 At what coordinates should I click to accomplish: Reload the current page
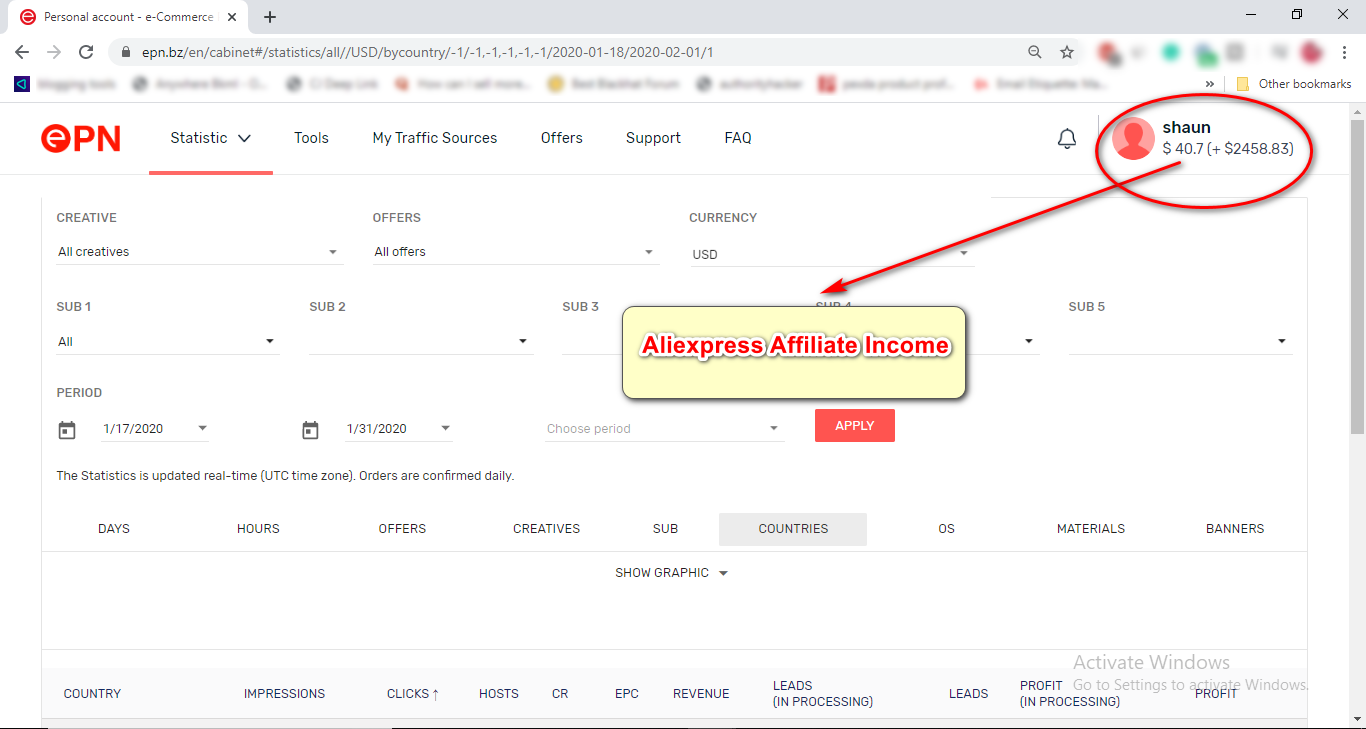[x=86, y=52]
